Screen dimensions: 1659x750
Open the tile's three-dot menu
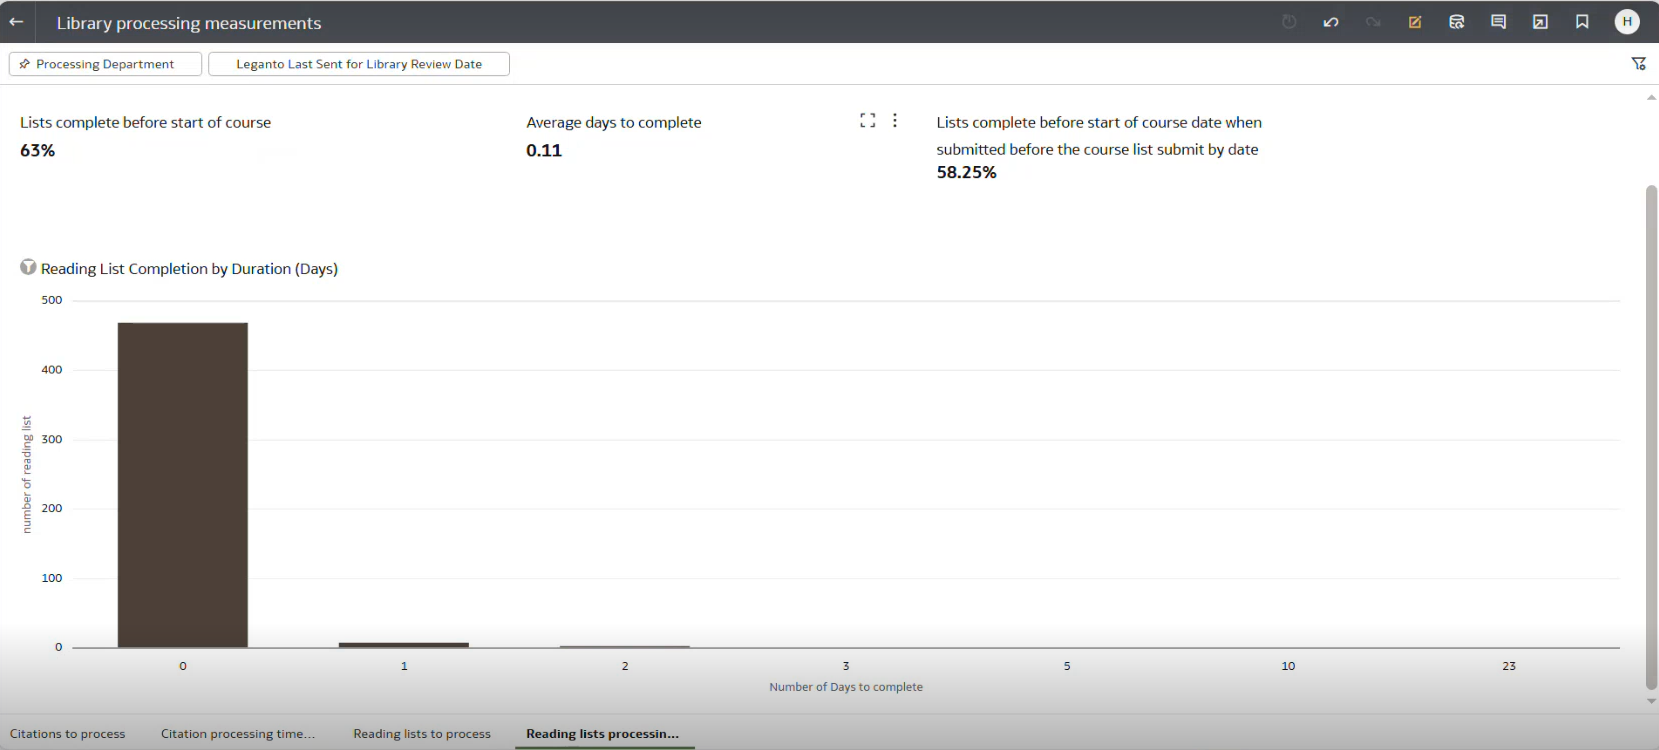pos(895,120)
